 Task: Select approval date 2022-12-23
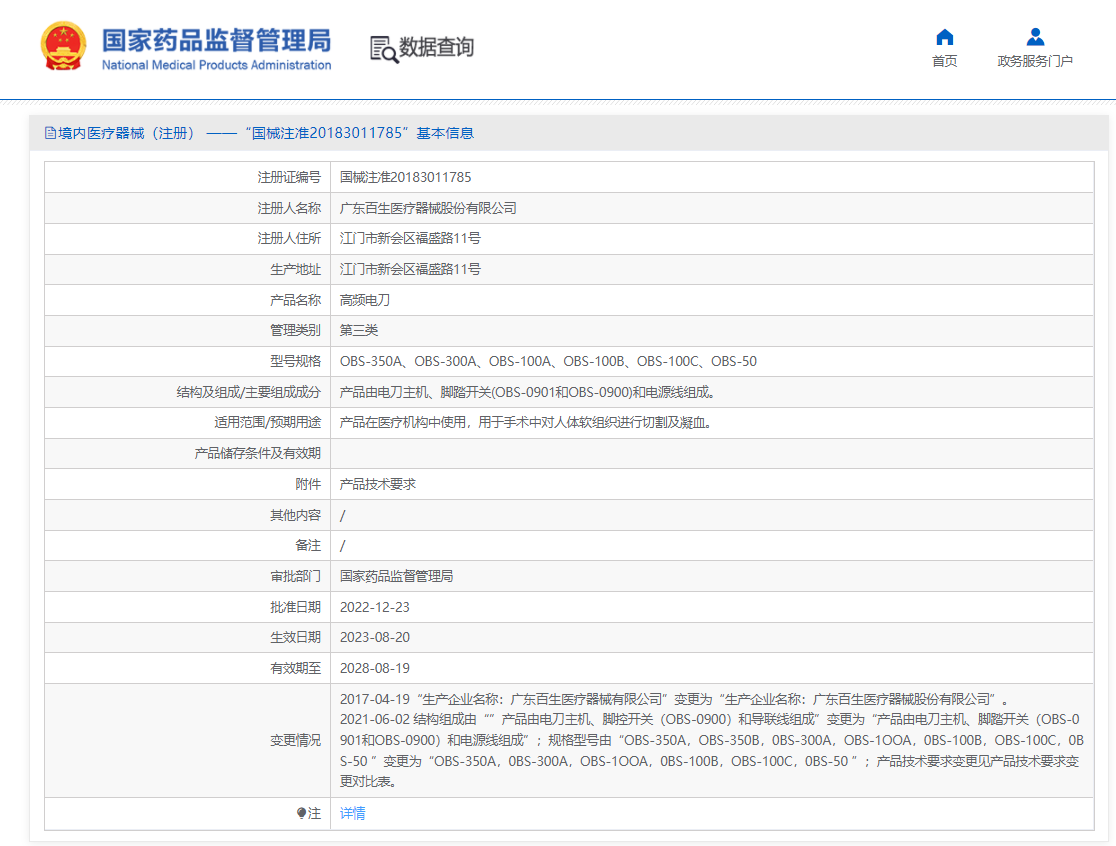coord(374,607)
